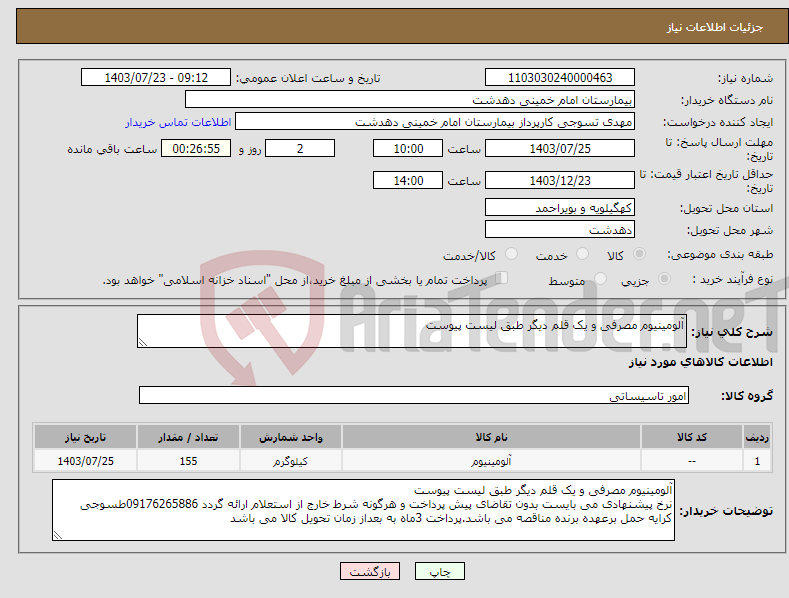This screenshot has width=789, height=598.
Task: Click the need number field 1103030240000463
Action: pos(560,78)
